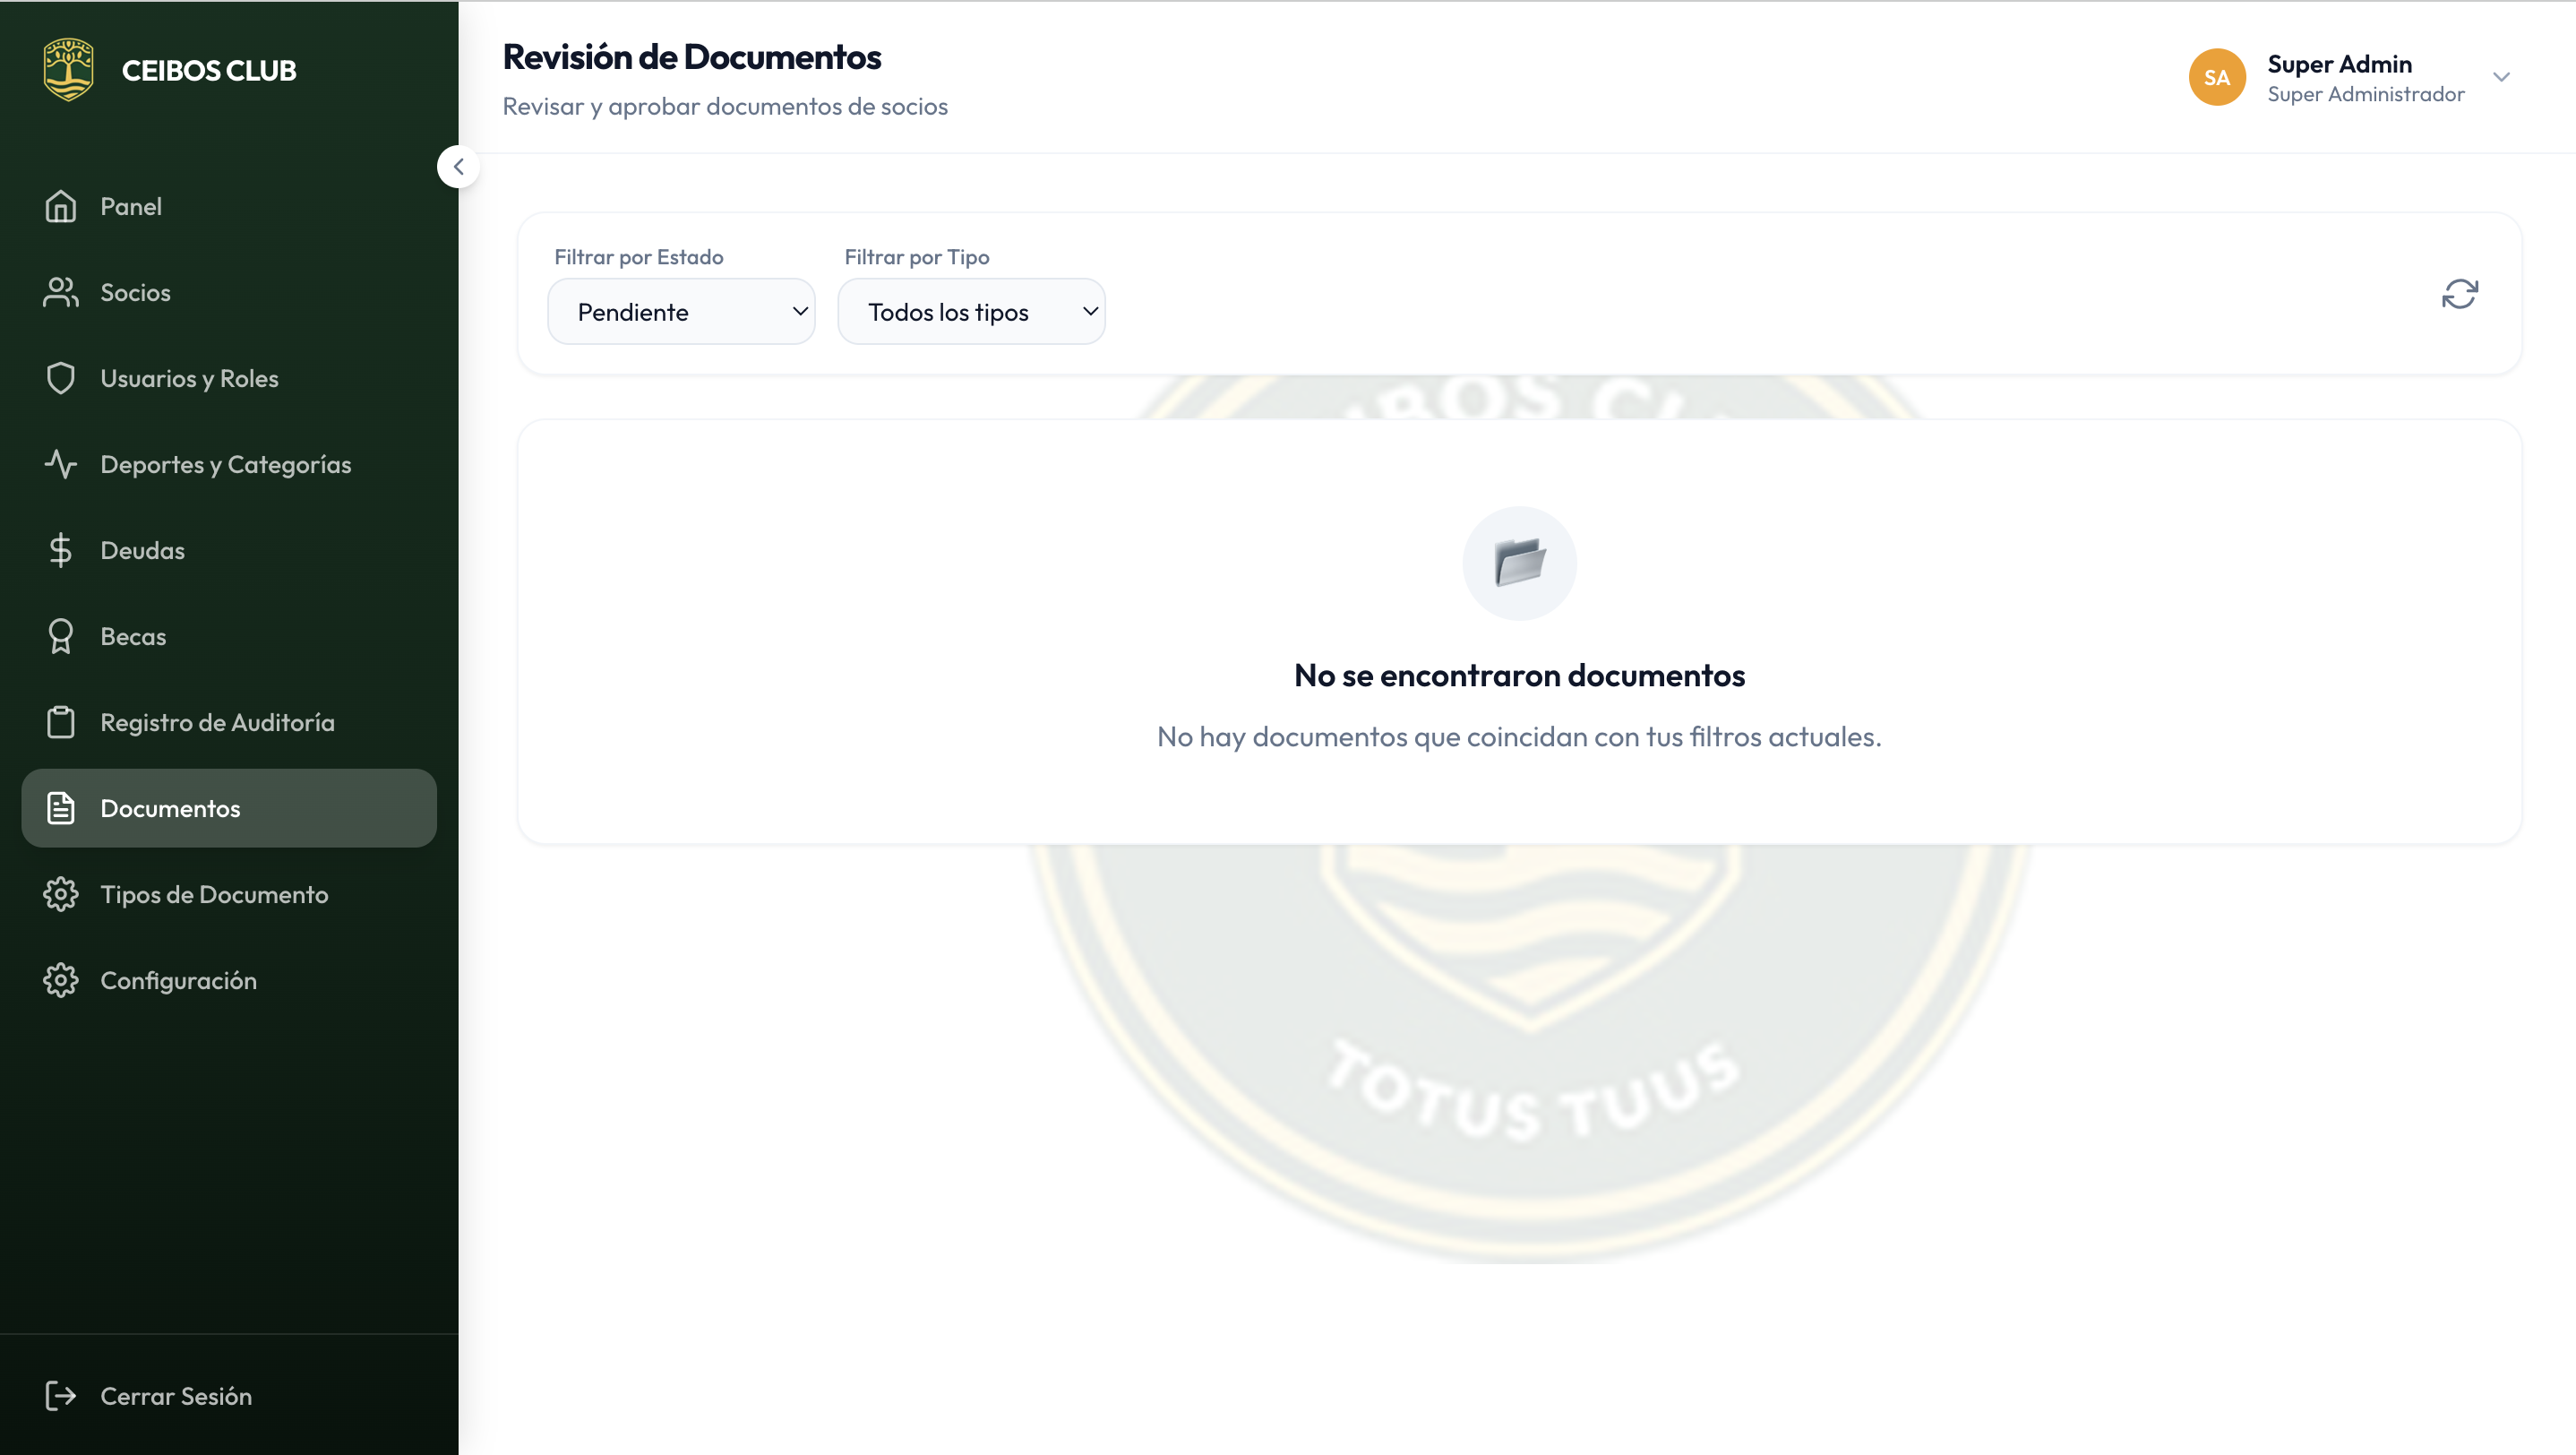2576x1455 pixels.
Task: Click the CEIBOS CLUB title text
Action: pyautogui.click(x=209, y=70)
